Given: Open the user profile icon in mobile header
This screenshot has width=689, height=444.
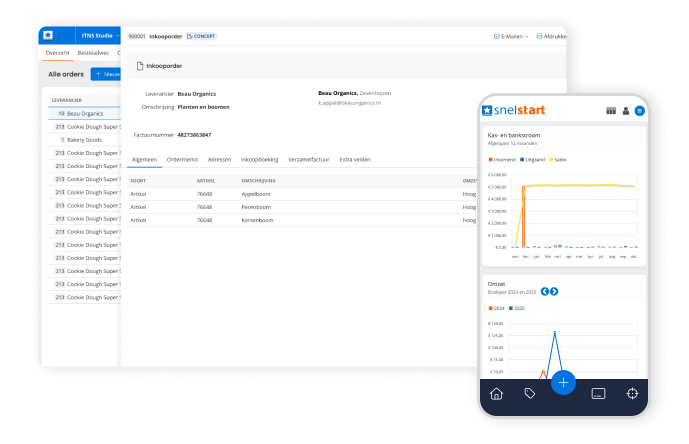Looking at the screenshot, I should [626, 110].
